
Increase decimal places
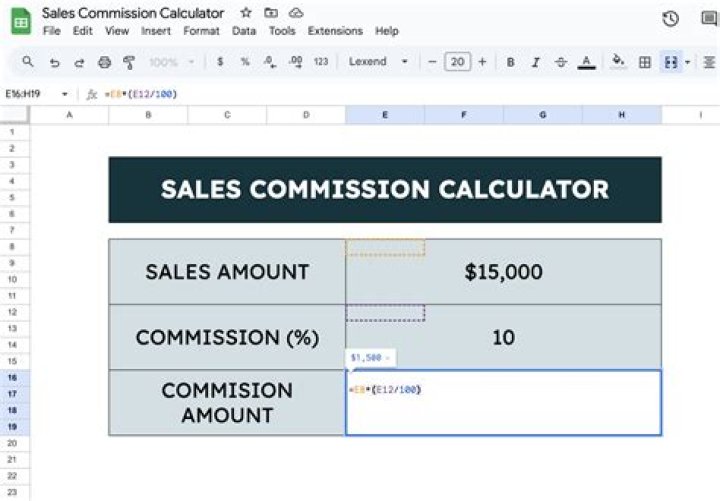coord(296,62)
